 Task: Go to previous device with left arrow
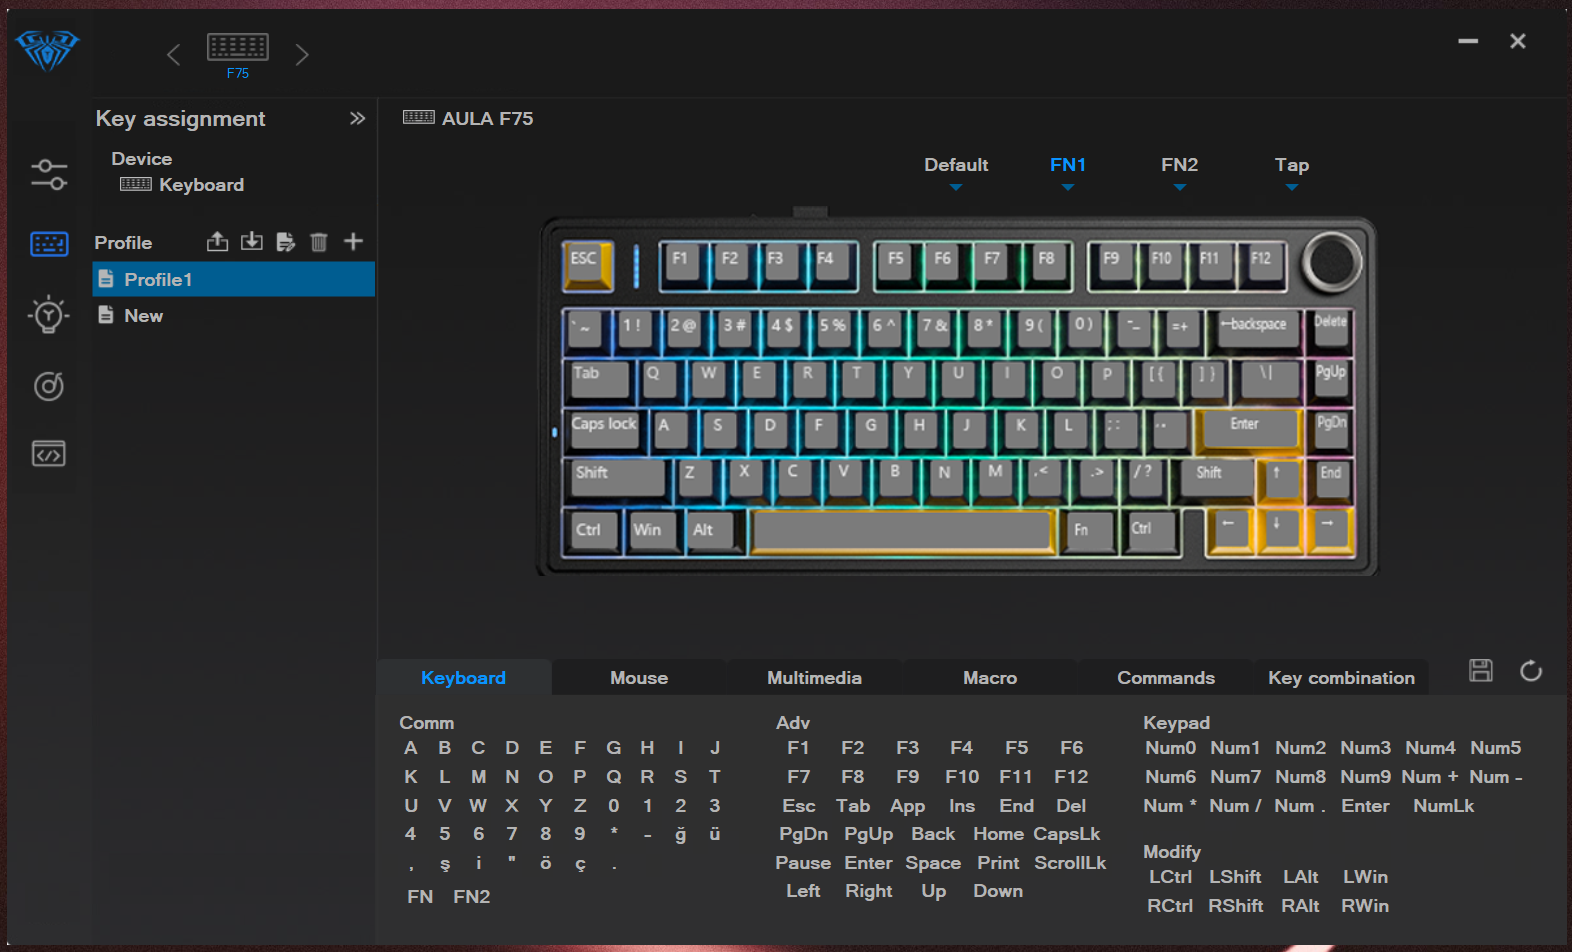coord(173,54)
